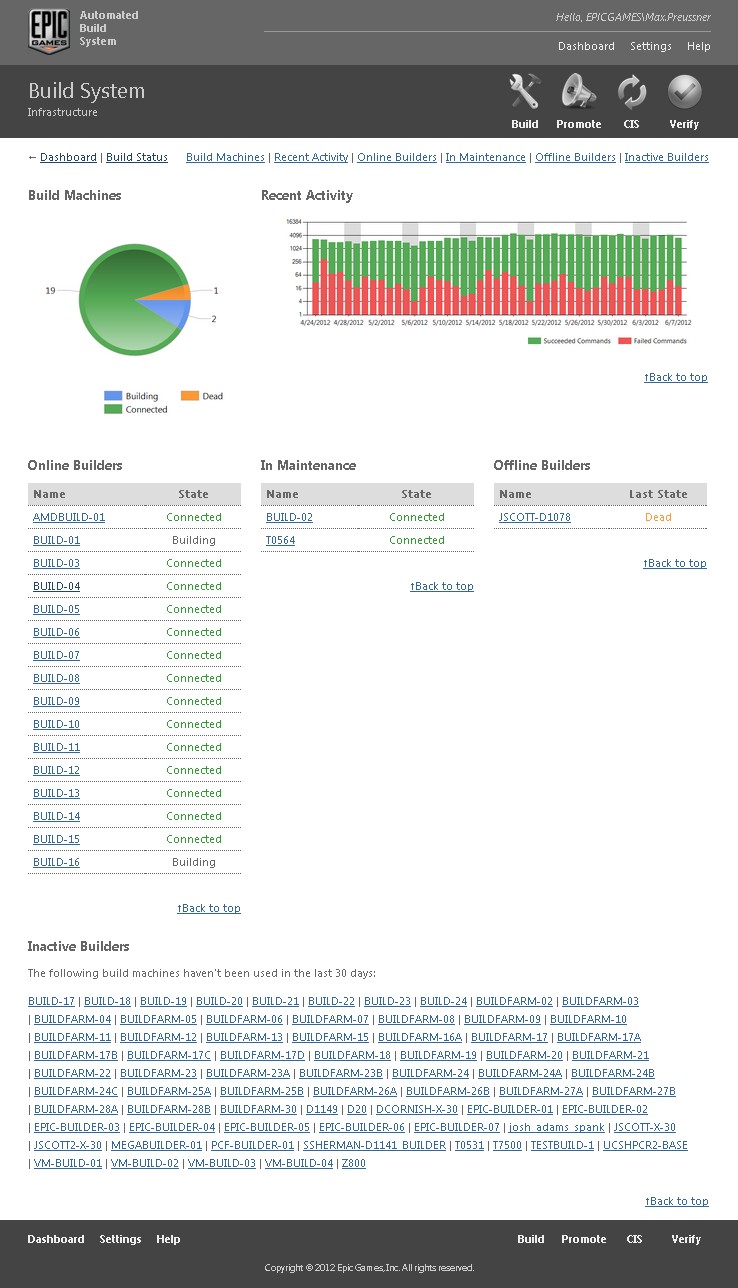Click the orange Dead state of JSCOTT-D1078
738x1288 pixels.
[x=658, y=517]
